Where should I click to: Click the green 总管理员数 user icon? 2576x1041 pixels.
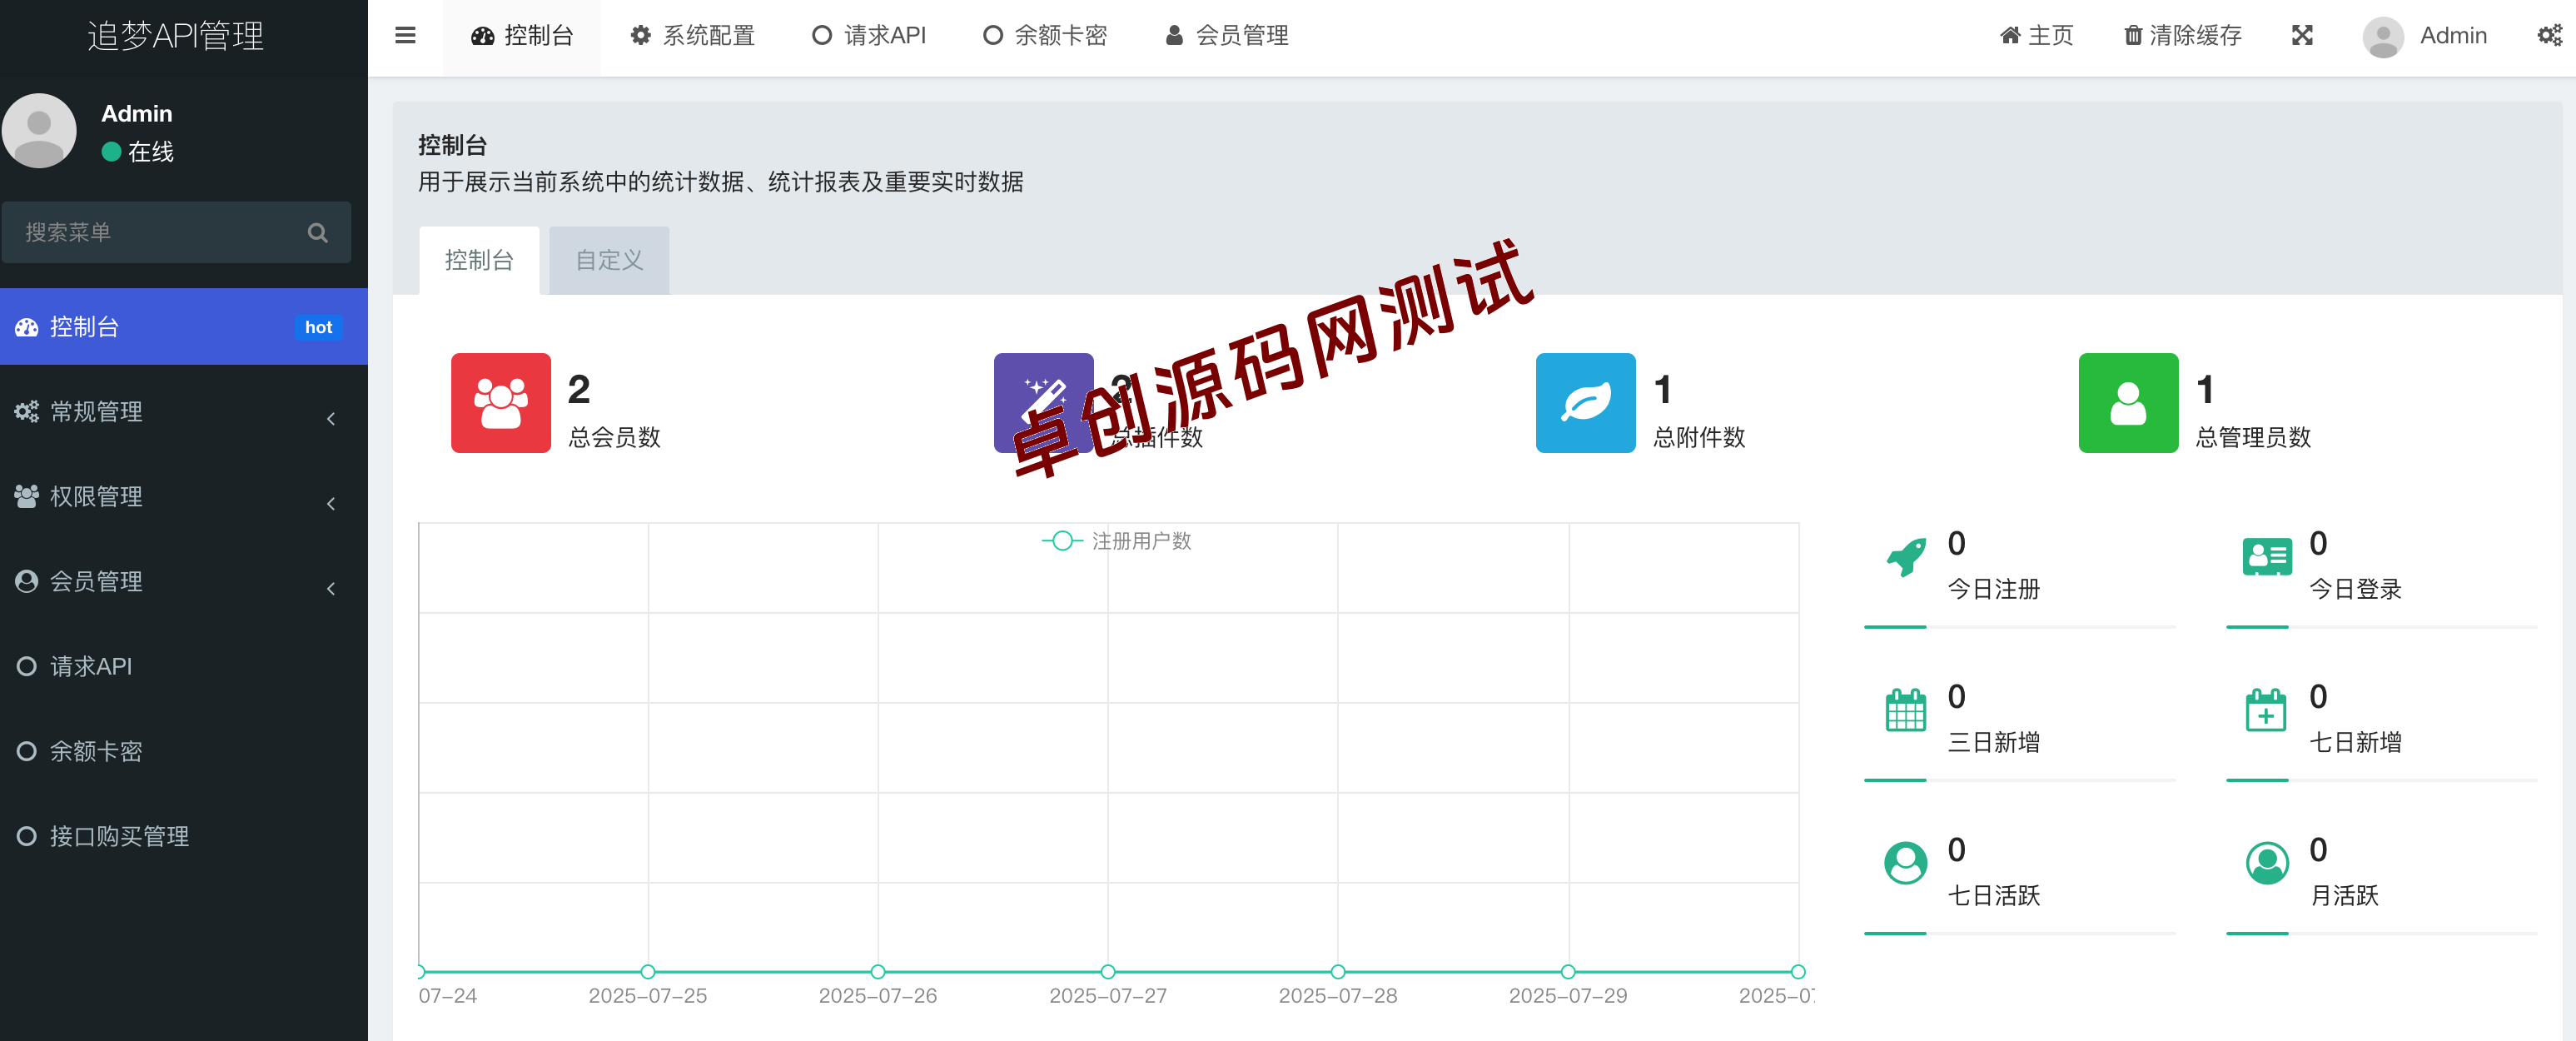click(2128, 403)
